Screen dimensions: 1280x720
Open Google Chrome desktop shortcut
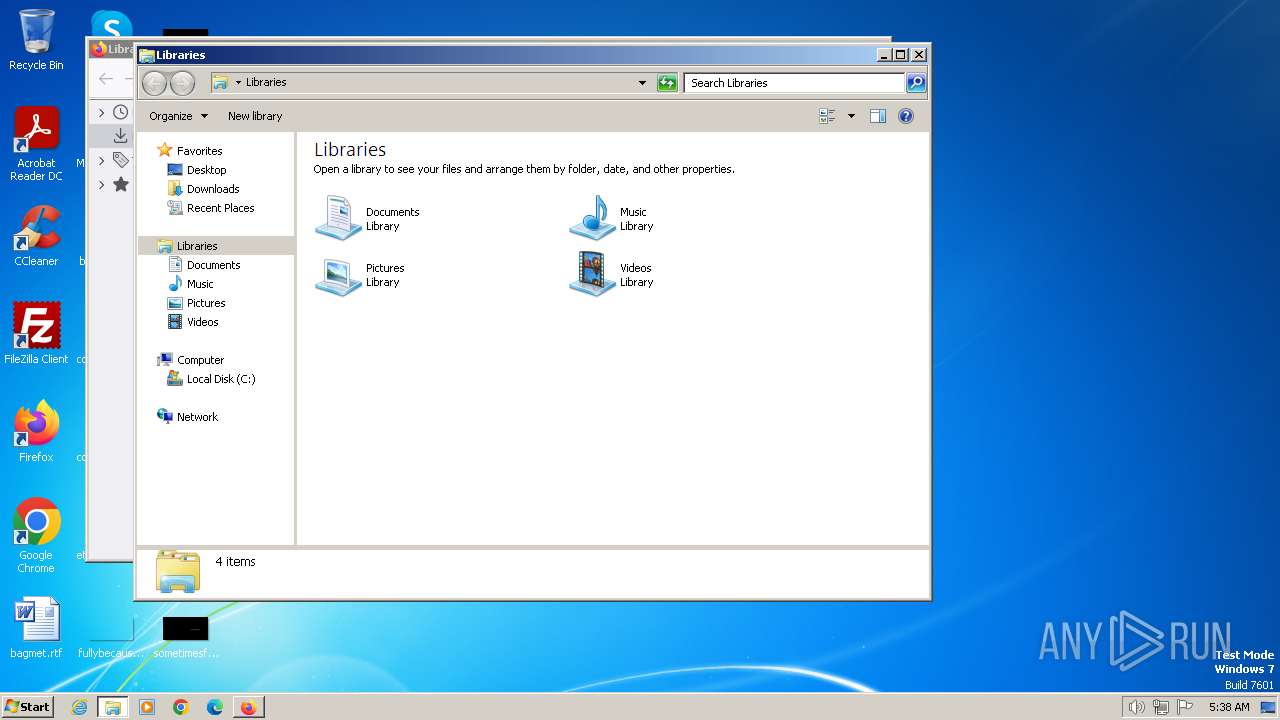click(36, 535)
